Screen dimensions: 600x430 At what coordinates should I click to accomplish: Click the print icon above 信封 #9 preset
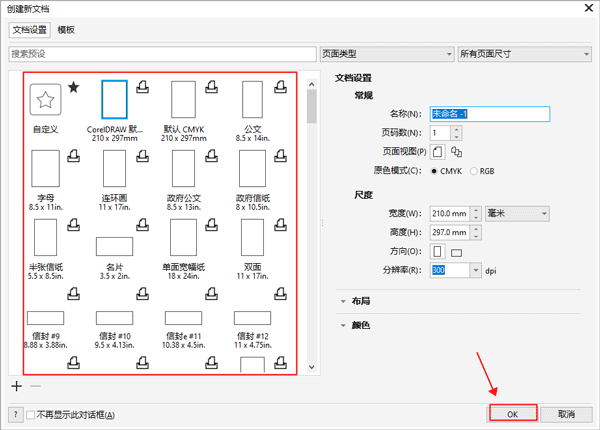[73, 294]
